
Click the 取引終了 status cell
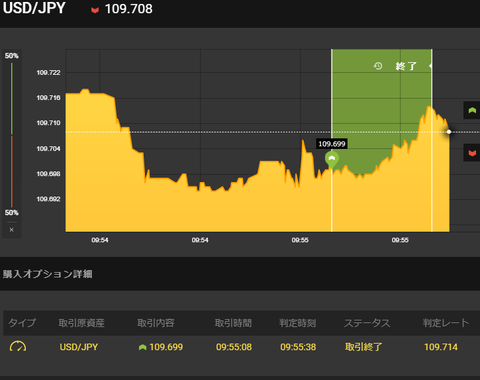tap(363, 347)
